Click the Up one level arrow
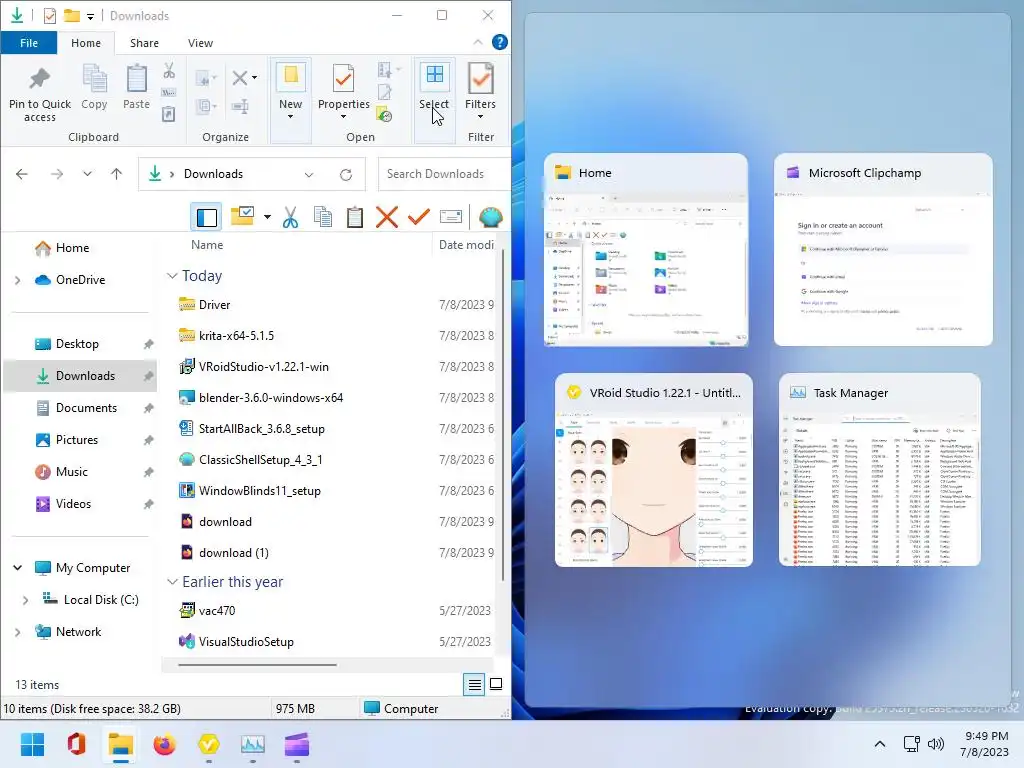This screenshot has height=768, width=1024. [116, 174]
